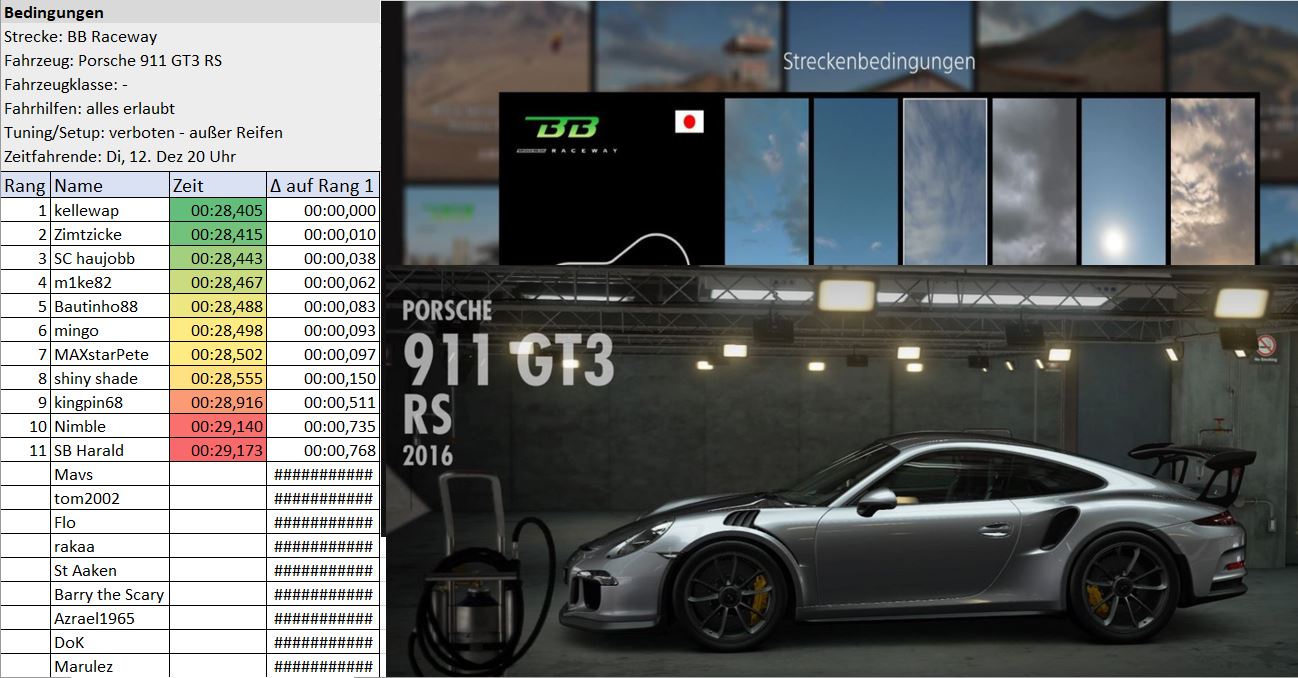Click the 'Zeit' column header

point(218,186)
